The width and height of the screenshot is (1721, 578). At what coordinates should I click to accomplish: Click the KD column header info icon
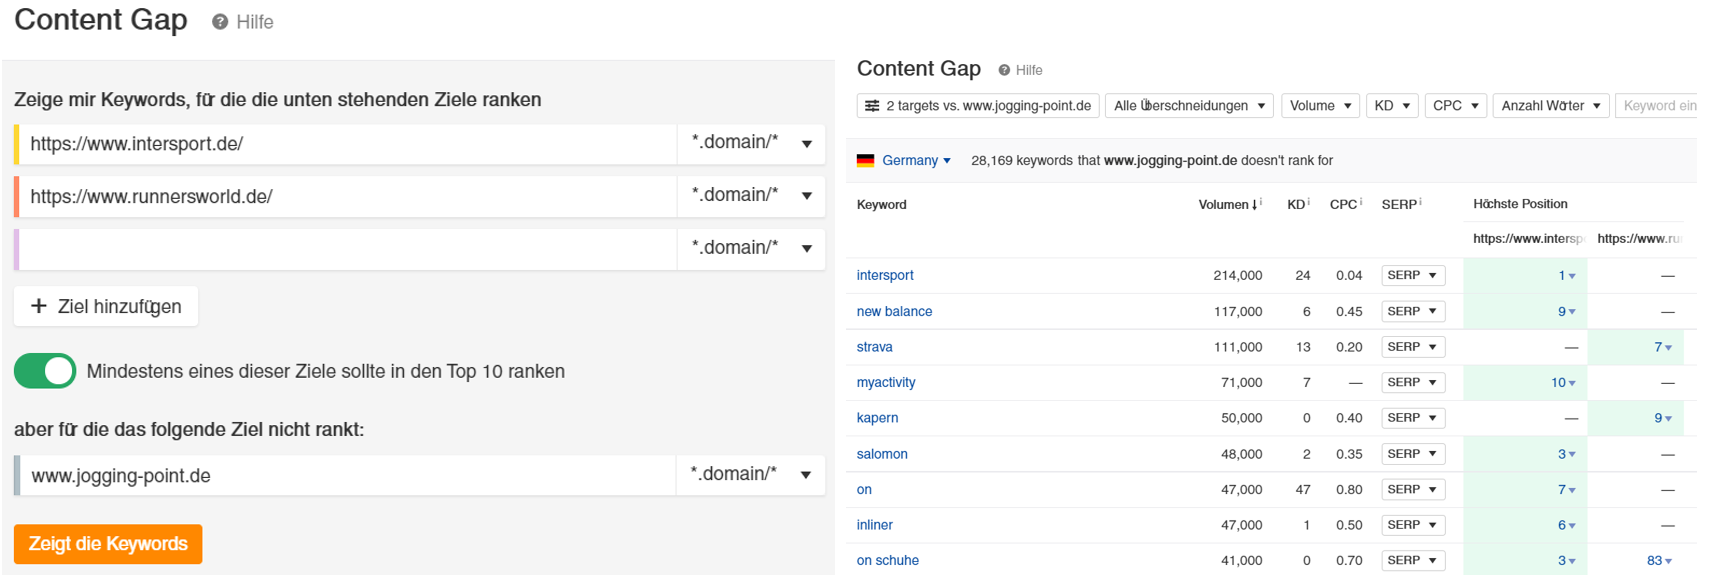[1307, 200]
